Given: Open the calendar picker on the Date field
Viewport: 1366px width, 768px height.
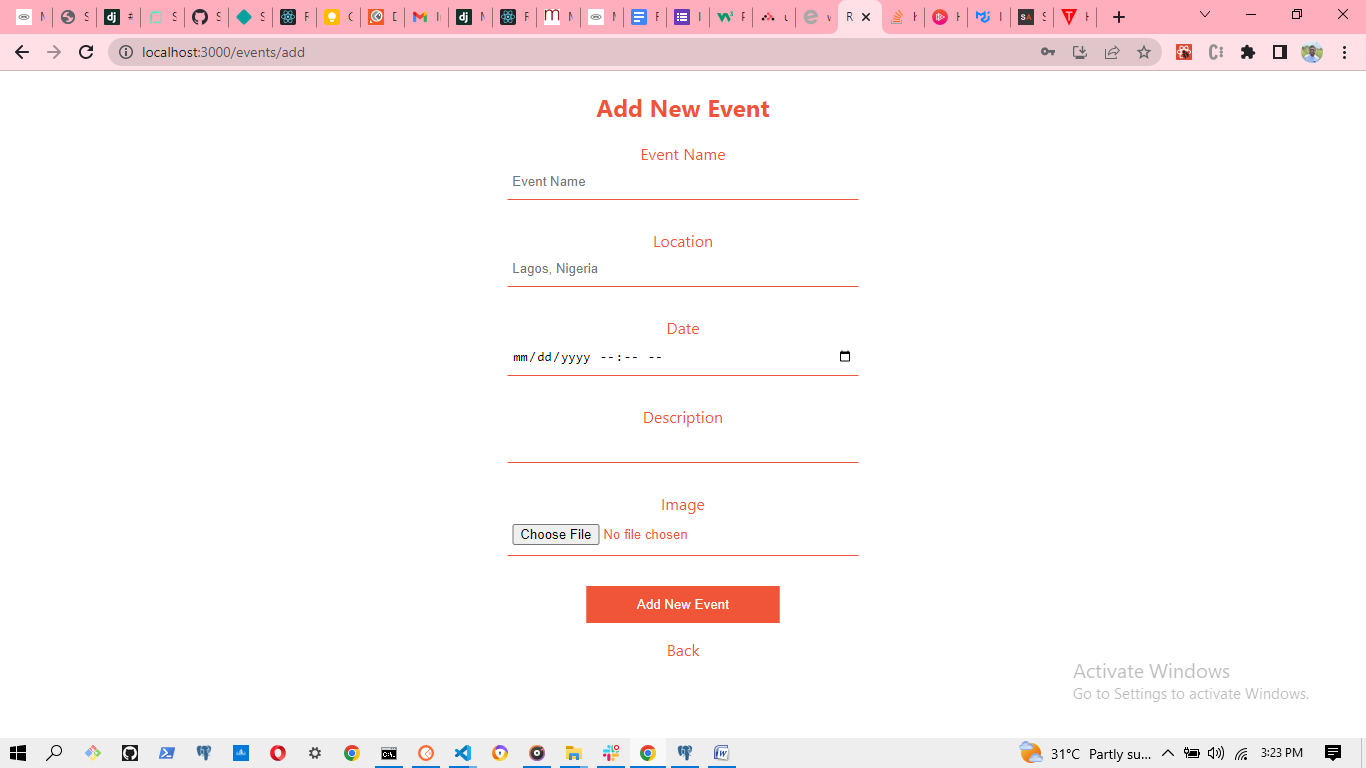Looking at the screenshot, I should pos(845,356).
